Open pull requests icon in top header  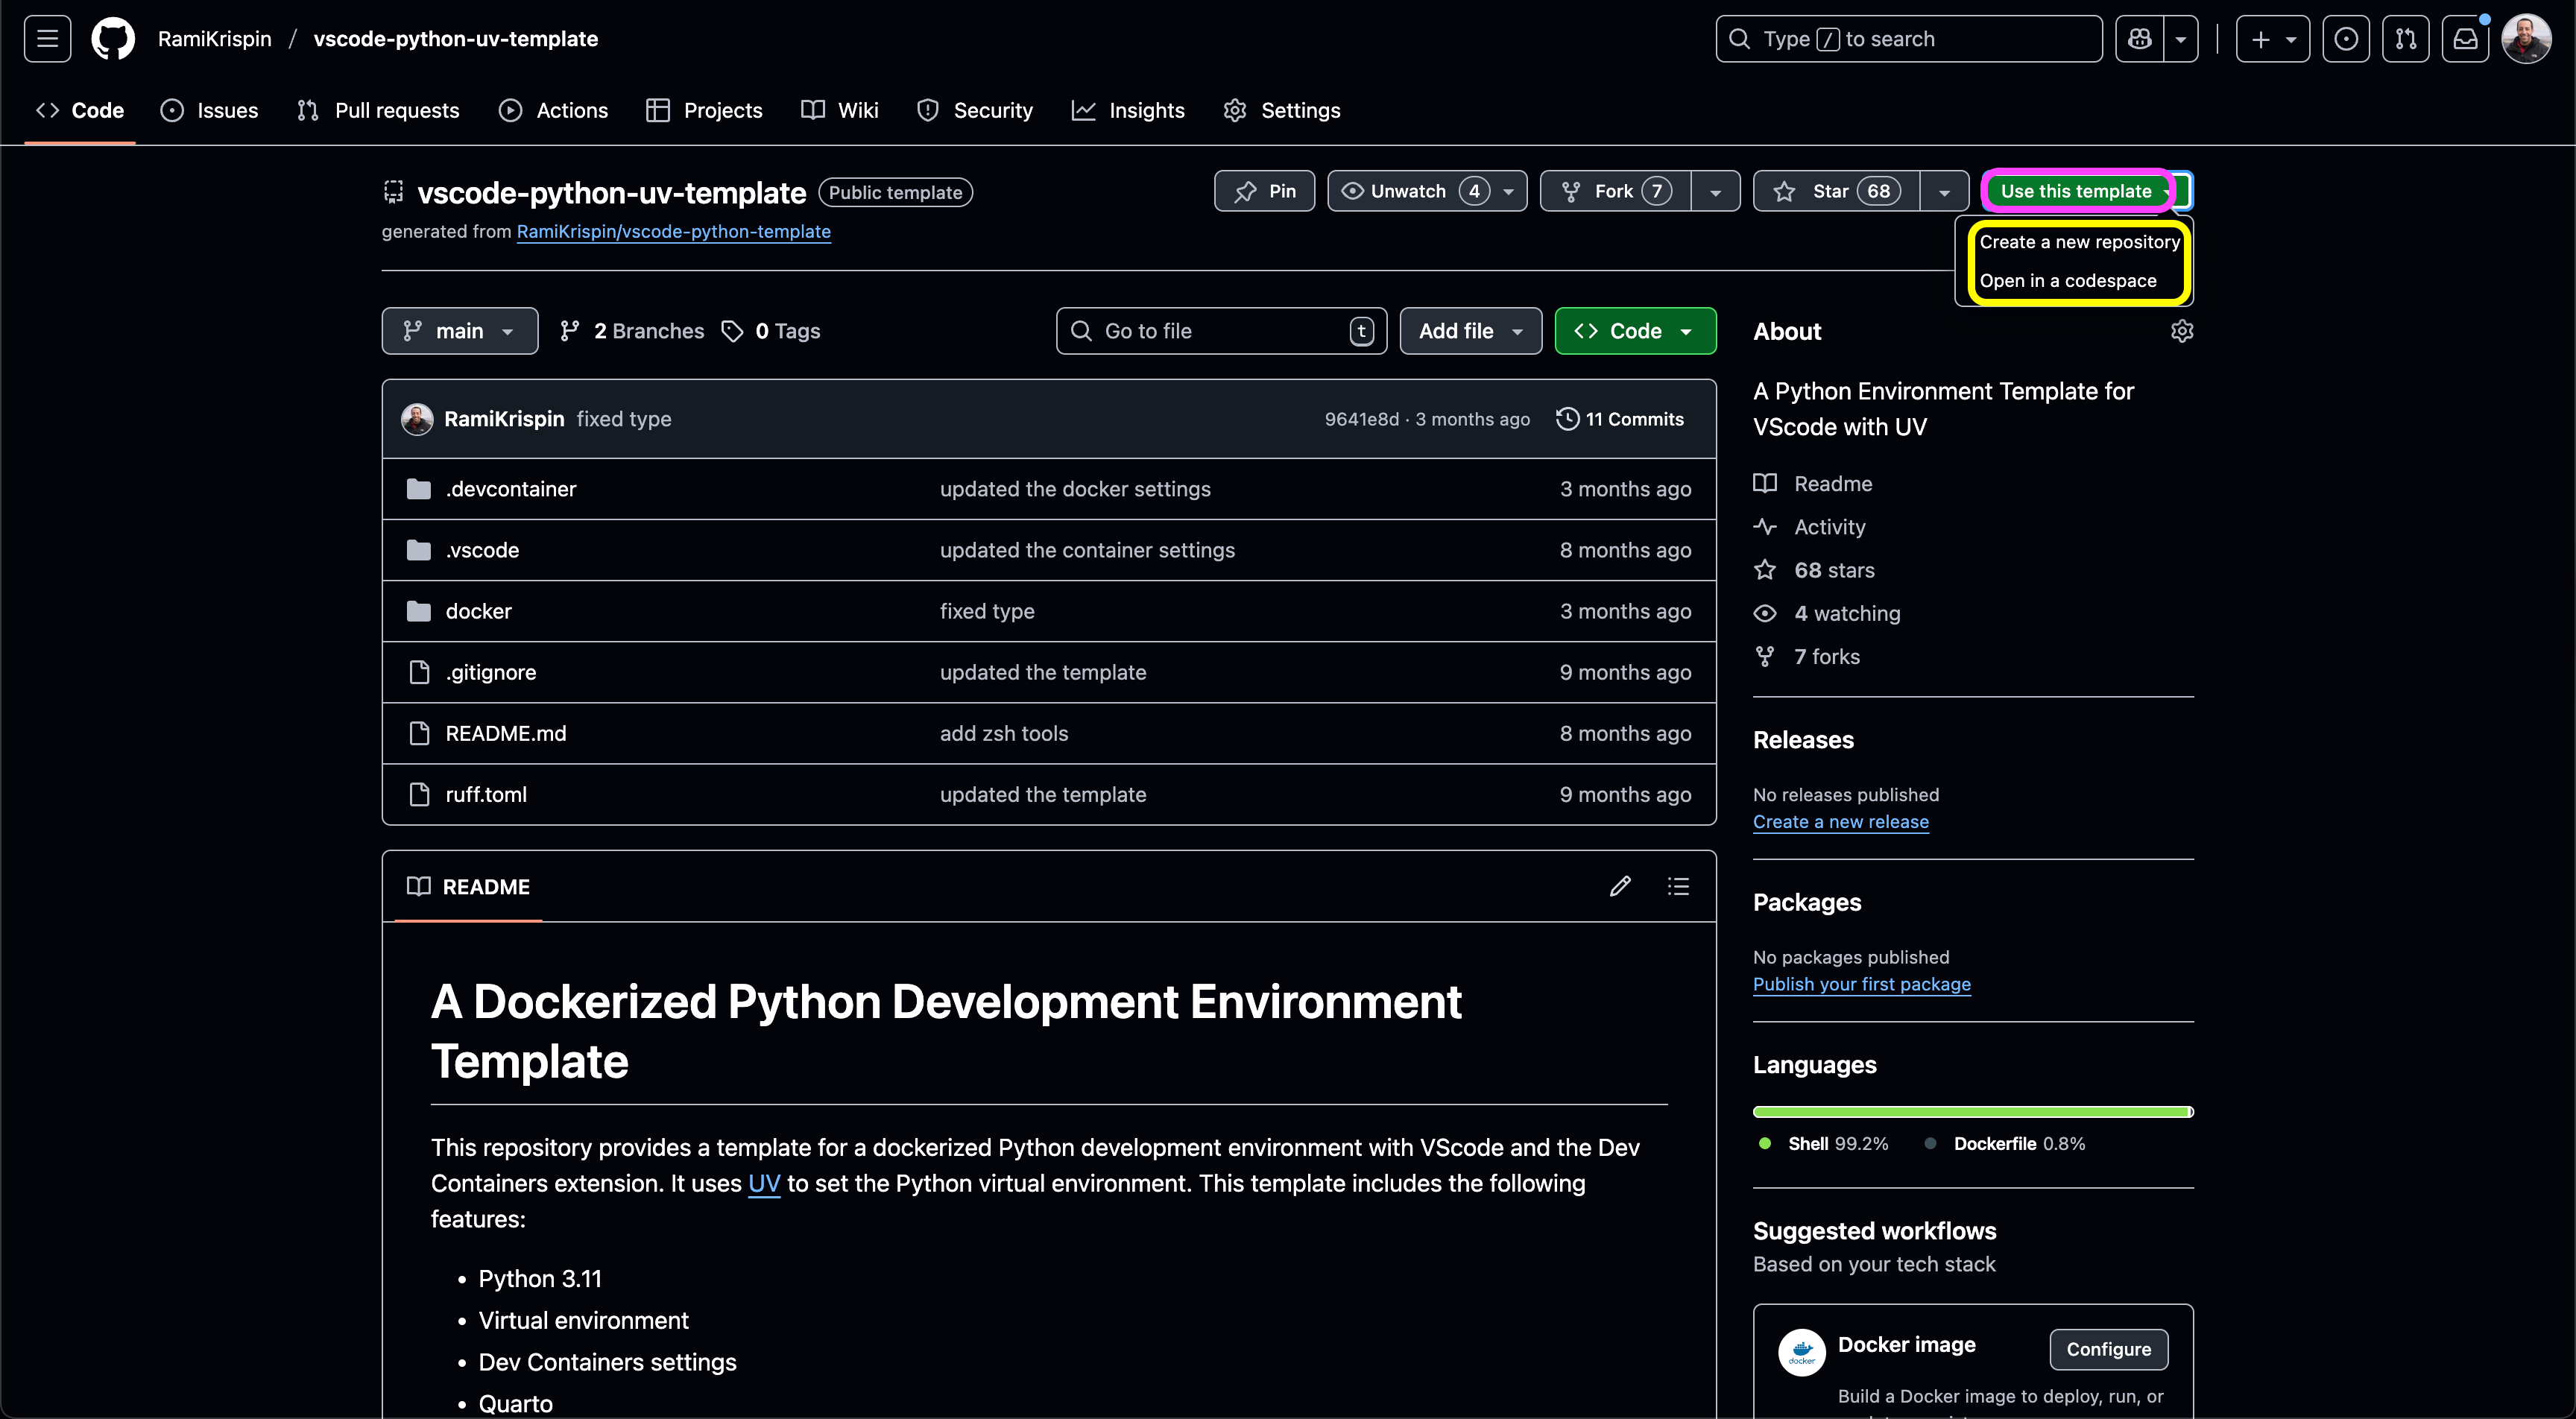coord(2405,39)
